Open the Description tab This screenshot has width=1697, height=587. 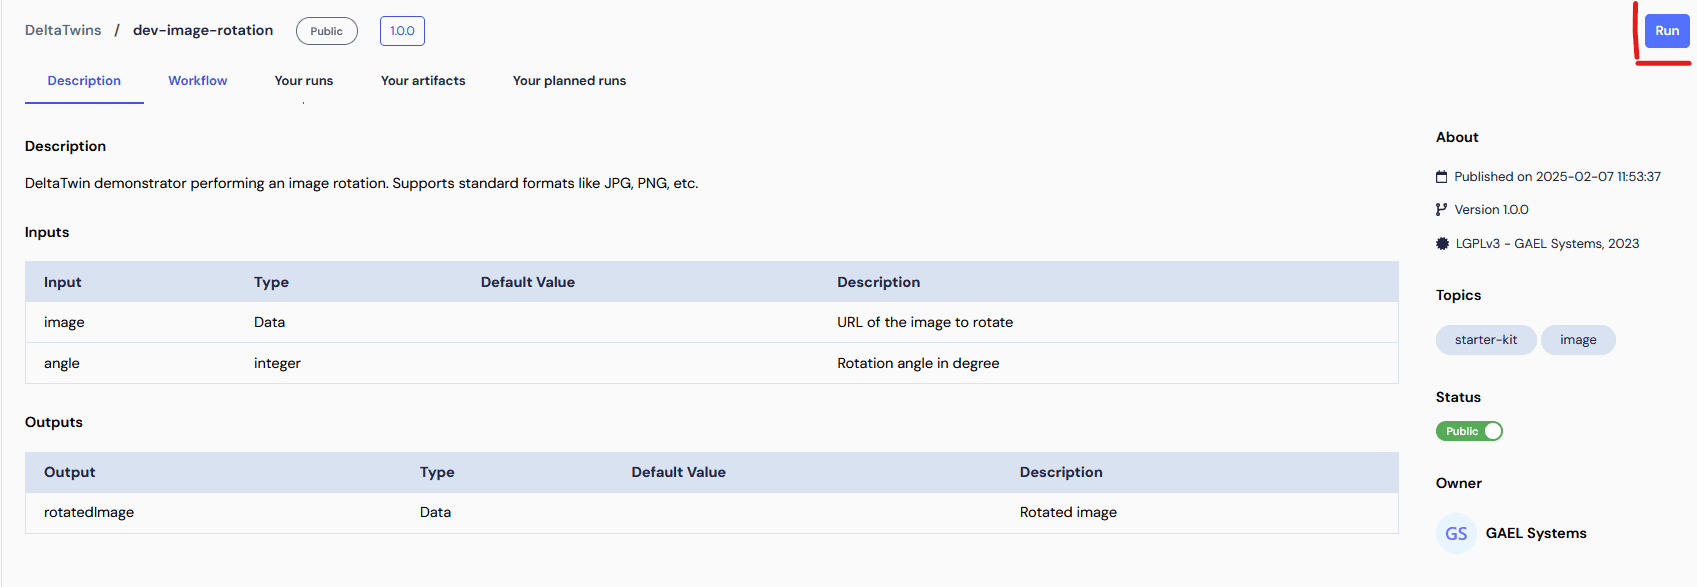(84, 81)
